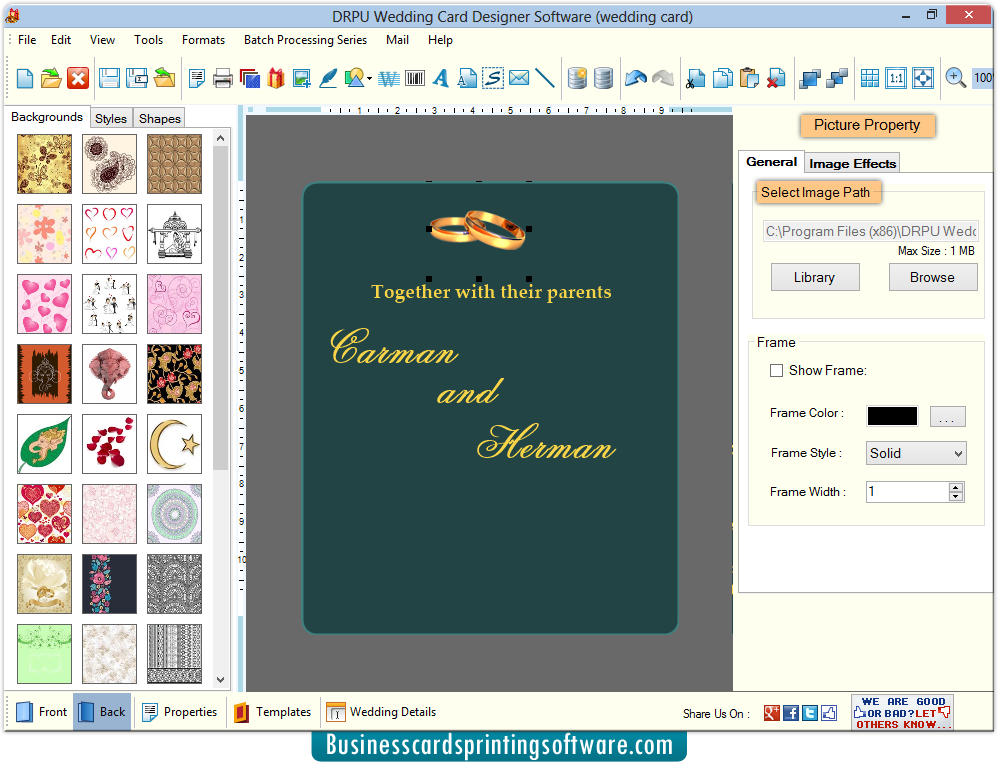Increase Frame Width with the up arrow

point(955,487)
